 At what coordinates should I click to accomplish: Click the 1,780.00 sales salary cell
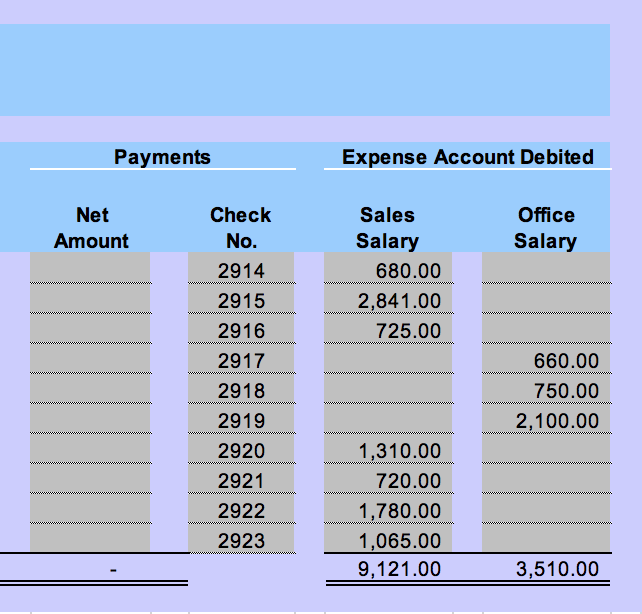[388, 508]
